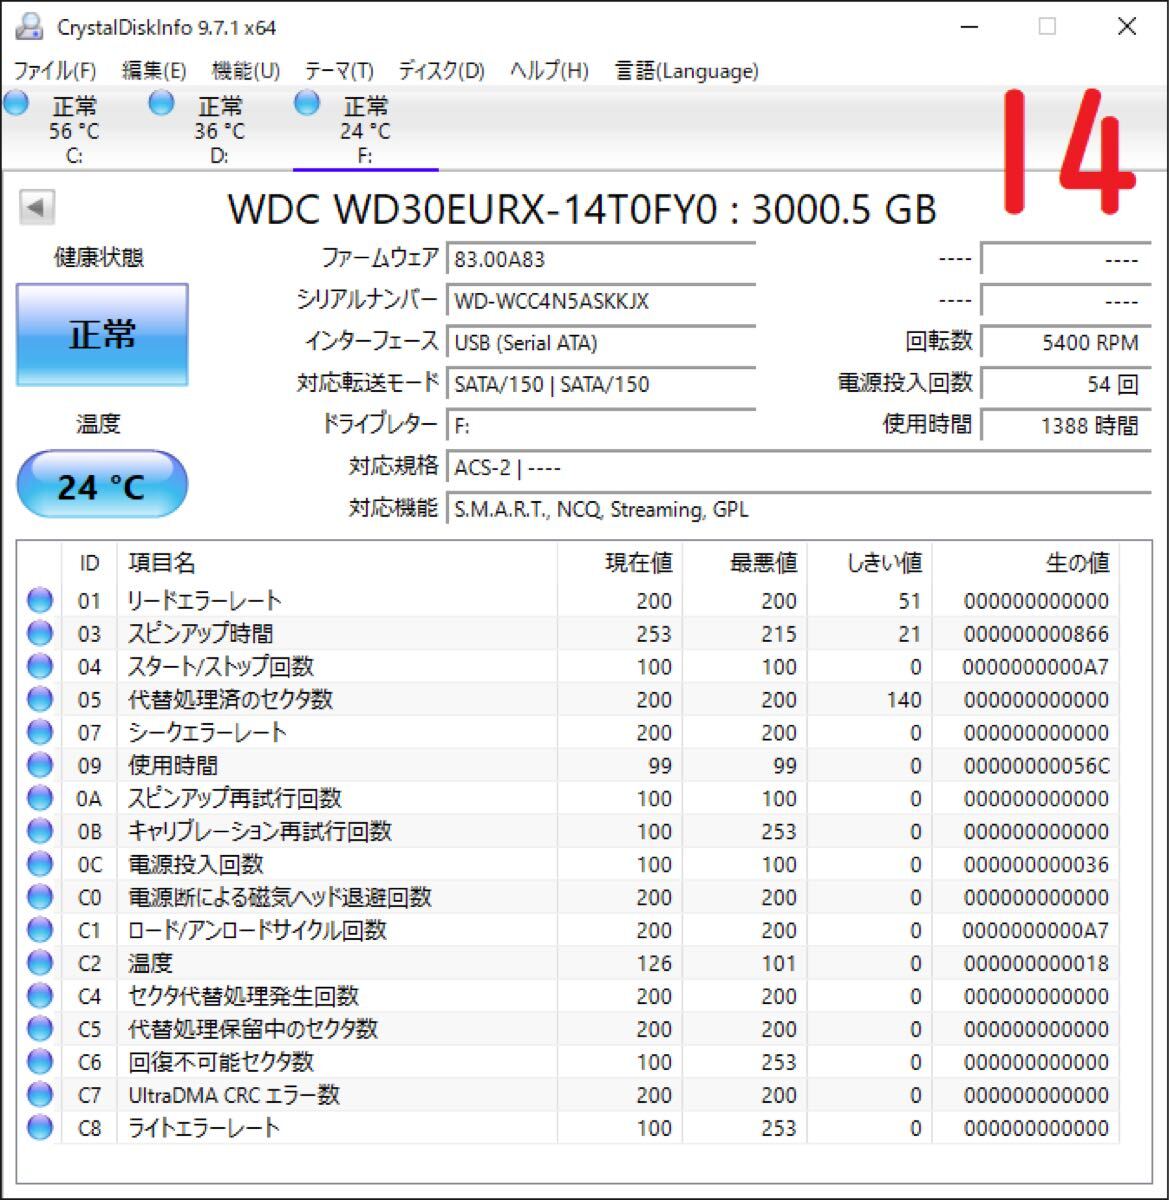Click the 生の値 column header

pos(1077,563)
